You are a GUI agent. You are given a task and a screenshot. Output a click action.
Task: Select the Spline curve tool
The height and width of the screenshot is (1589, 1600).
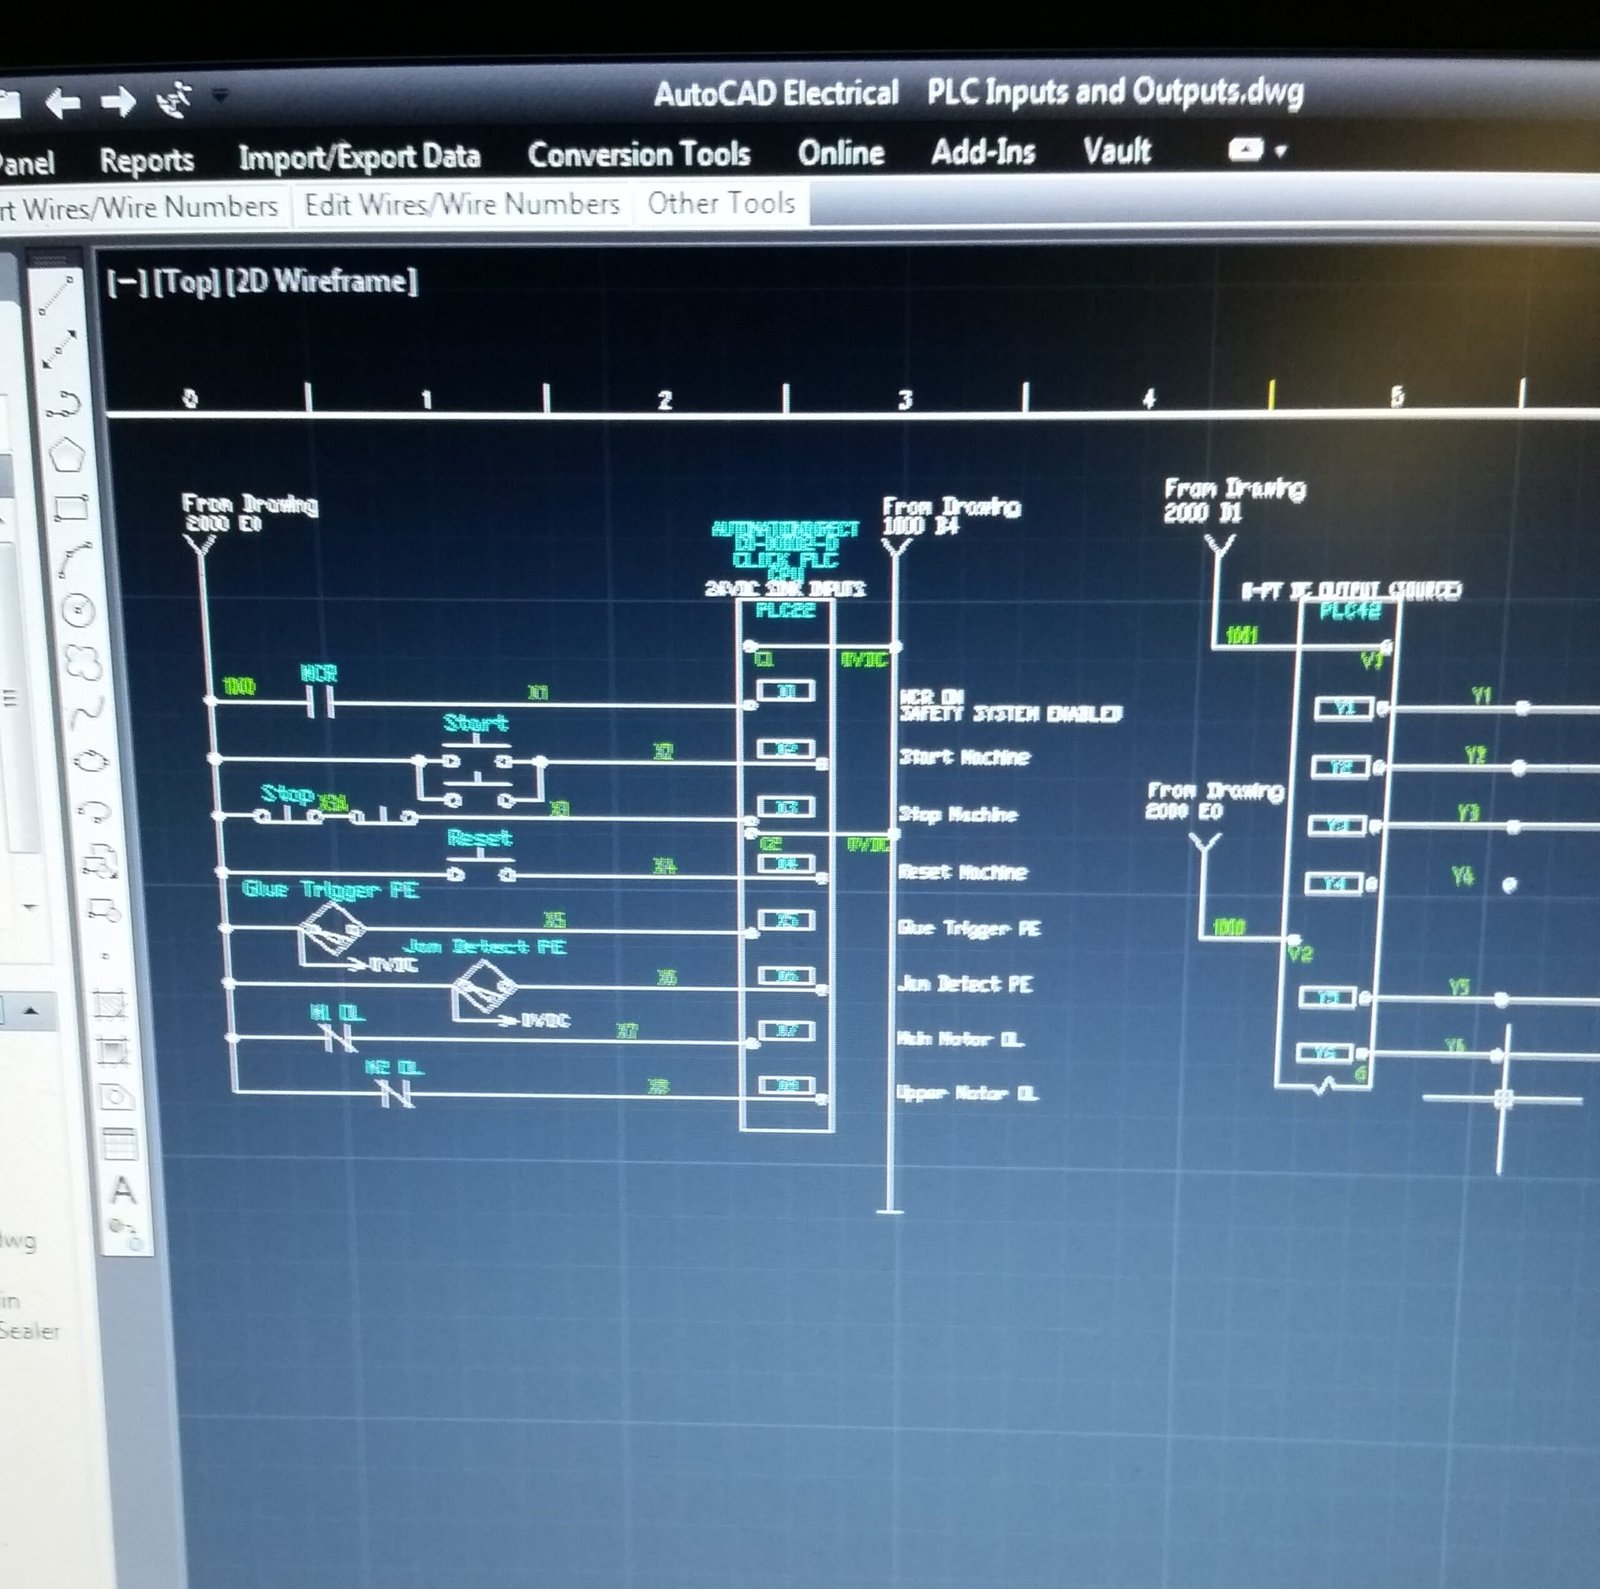pyautogui.click(x=86, y=712)
